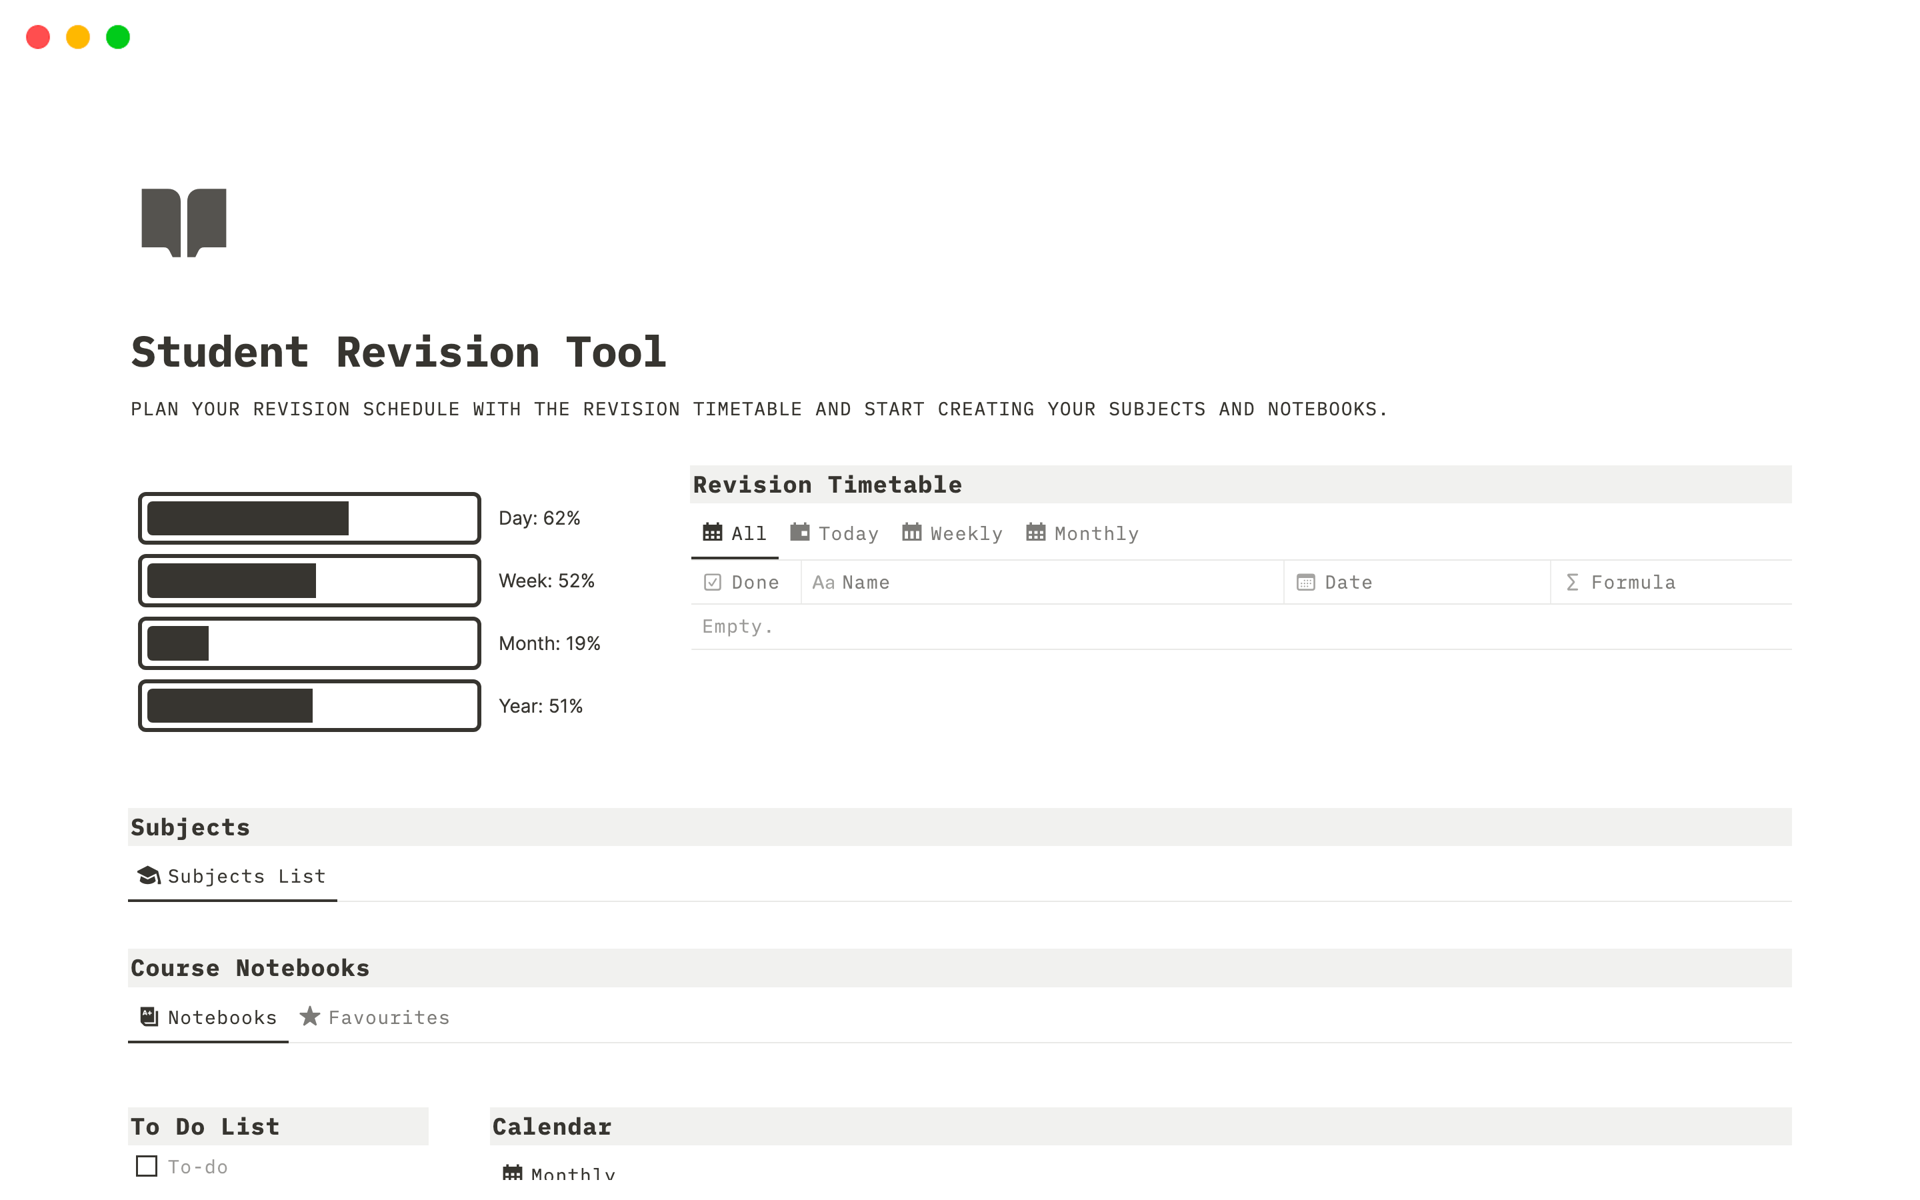Click the Month 19% progress bar
1920x1200 pixels.
tap(309, 643)
